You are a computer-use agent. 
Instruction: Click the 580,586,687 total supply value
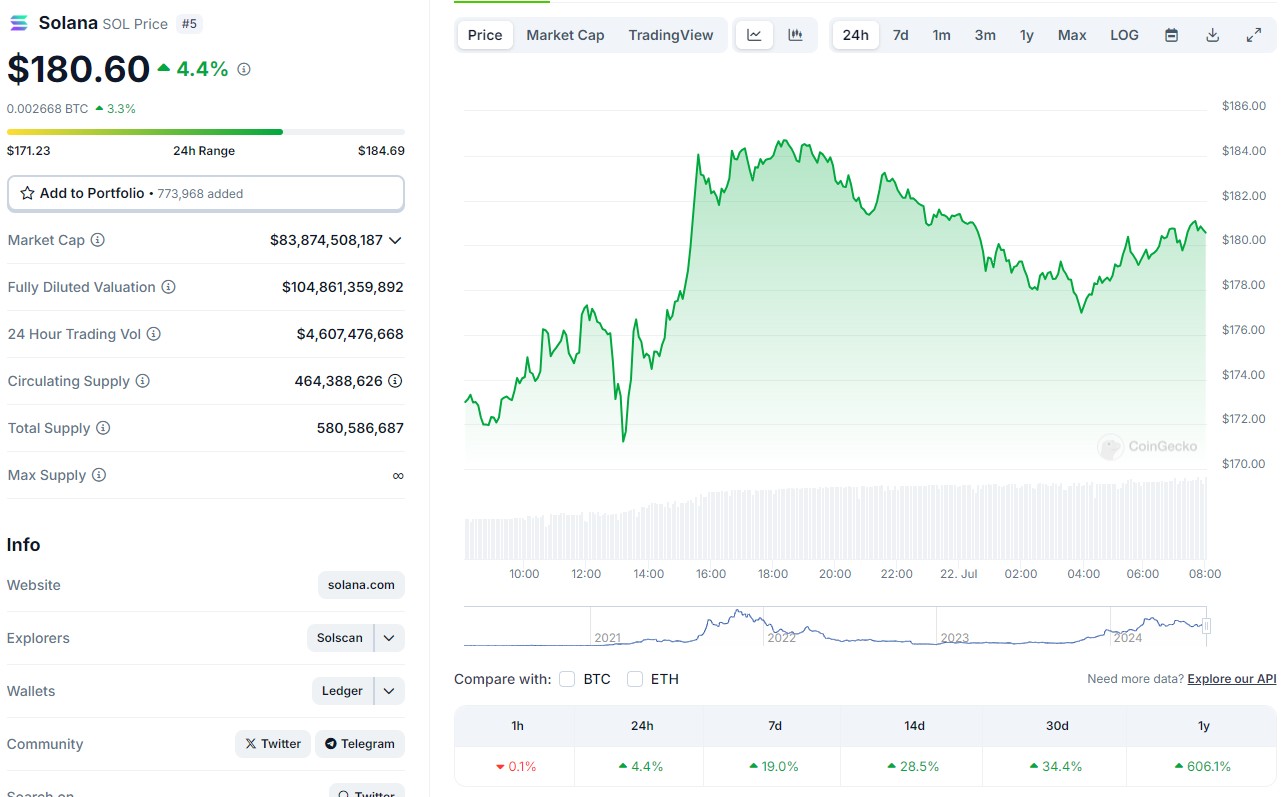[360, 428]
